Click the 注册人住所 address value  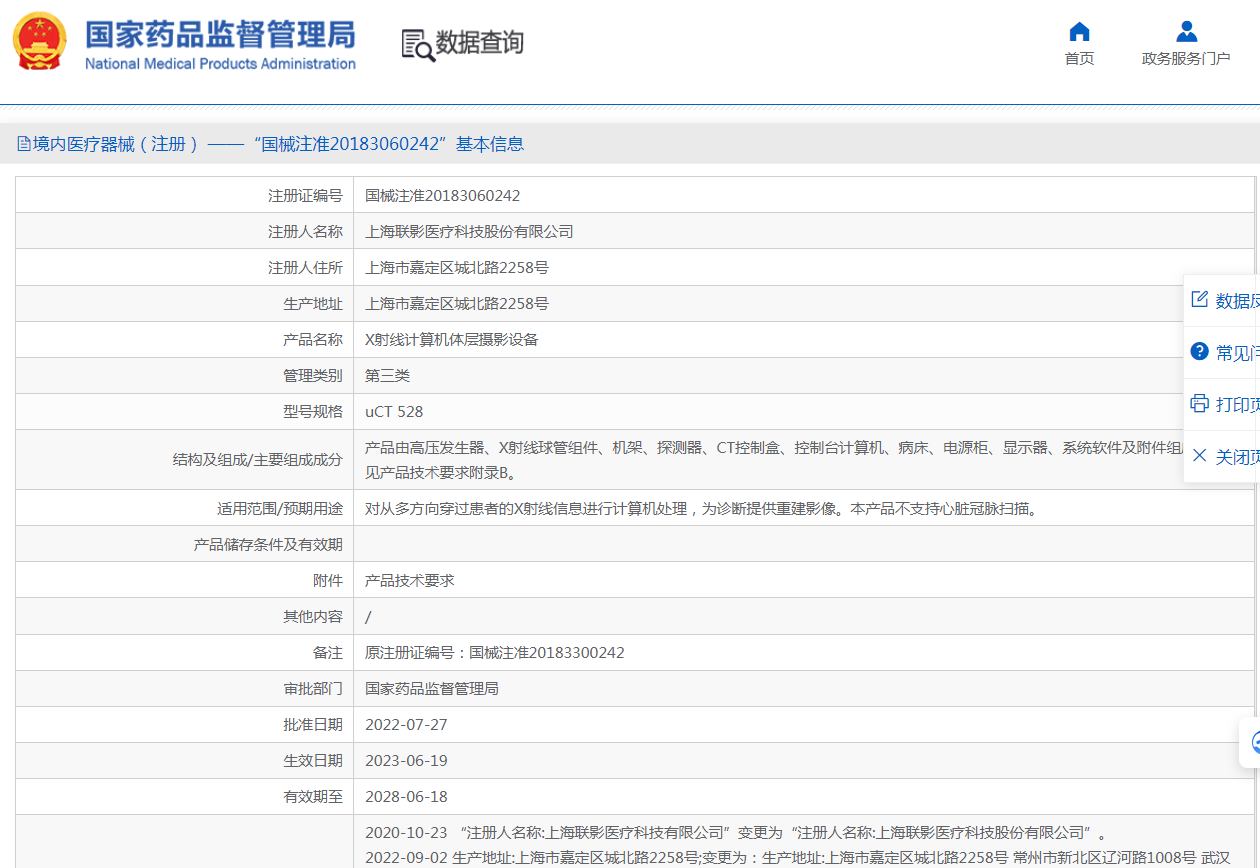click(457, 268)
